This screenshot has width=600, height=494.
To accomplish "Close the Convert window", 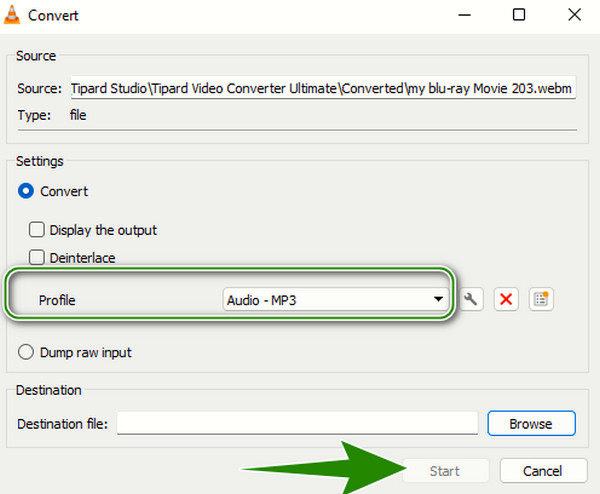I will coord(574,15).
